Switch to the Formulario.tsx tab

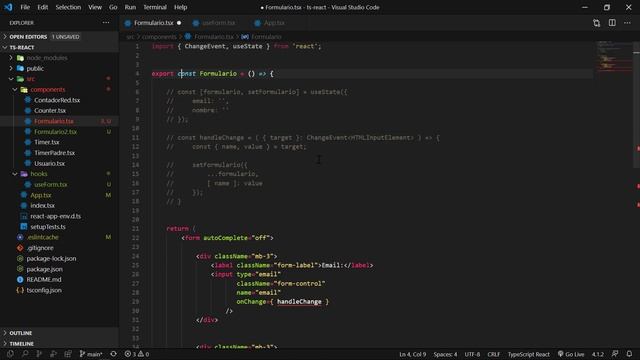coord(153,23)
